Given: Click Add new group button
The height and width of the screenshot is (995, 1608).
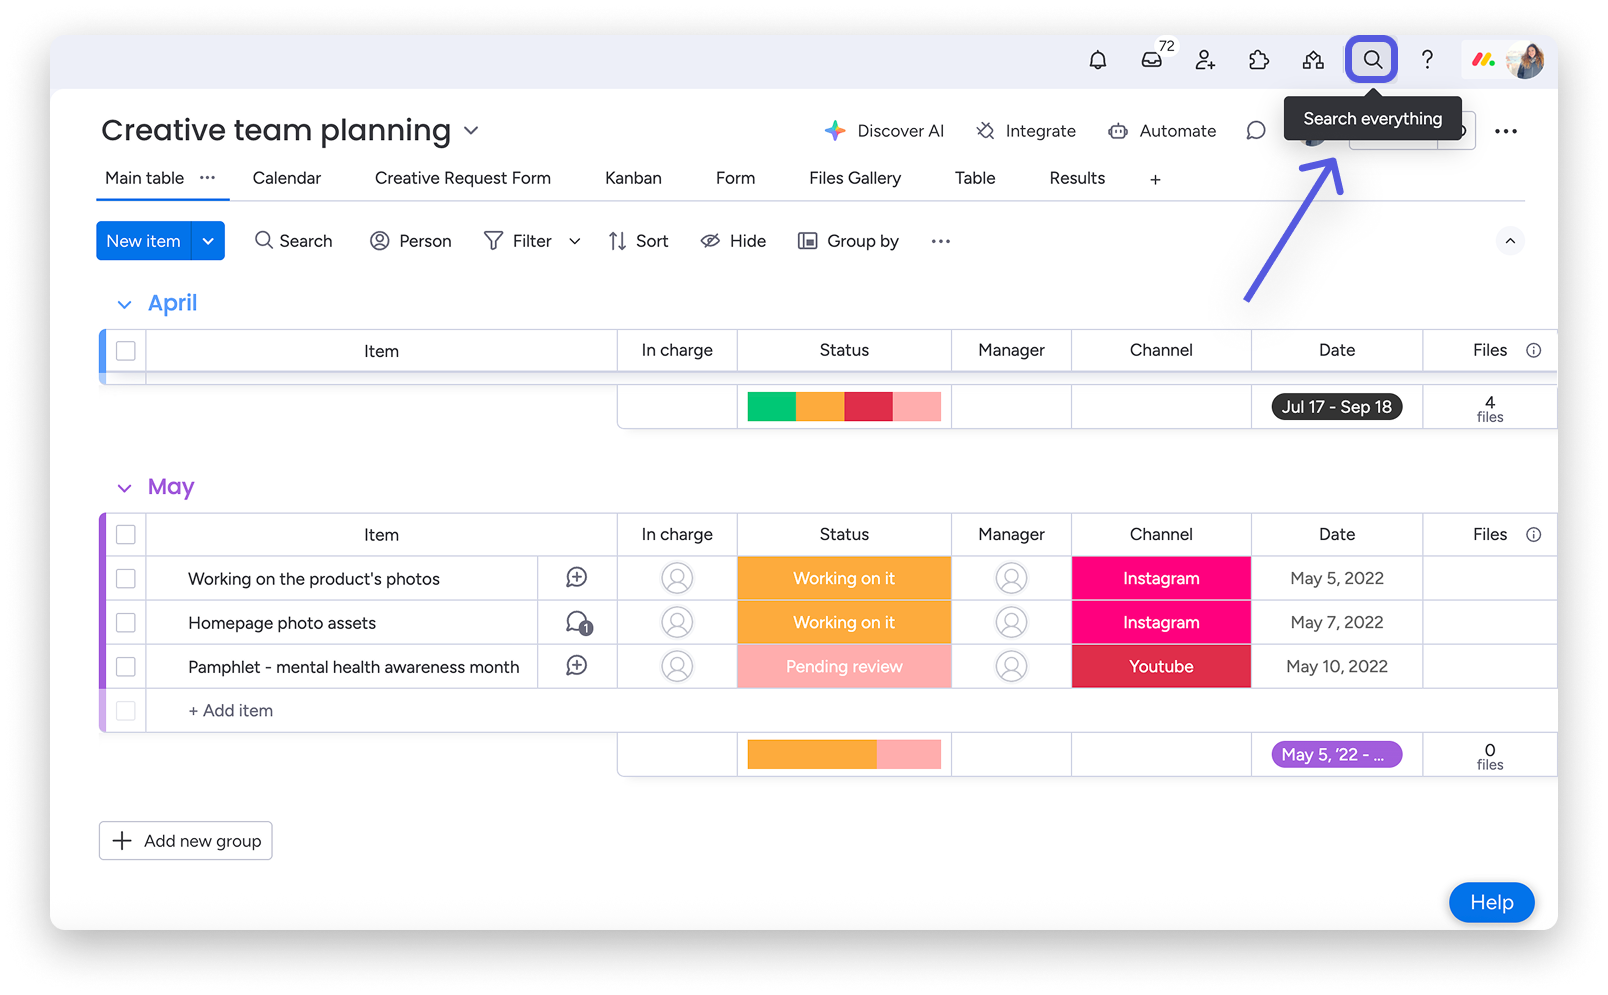Looking at the screenshot, I should (186, 841).
